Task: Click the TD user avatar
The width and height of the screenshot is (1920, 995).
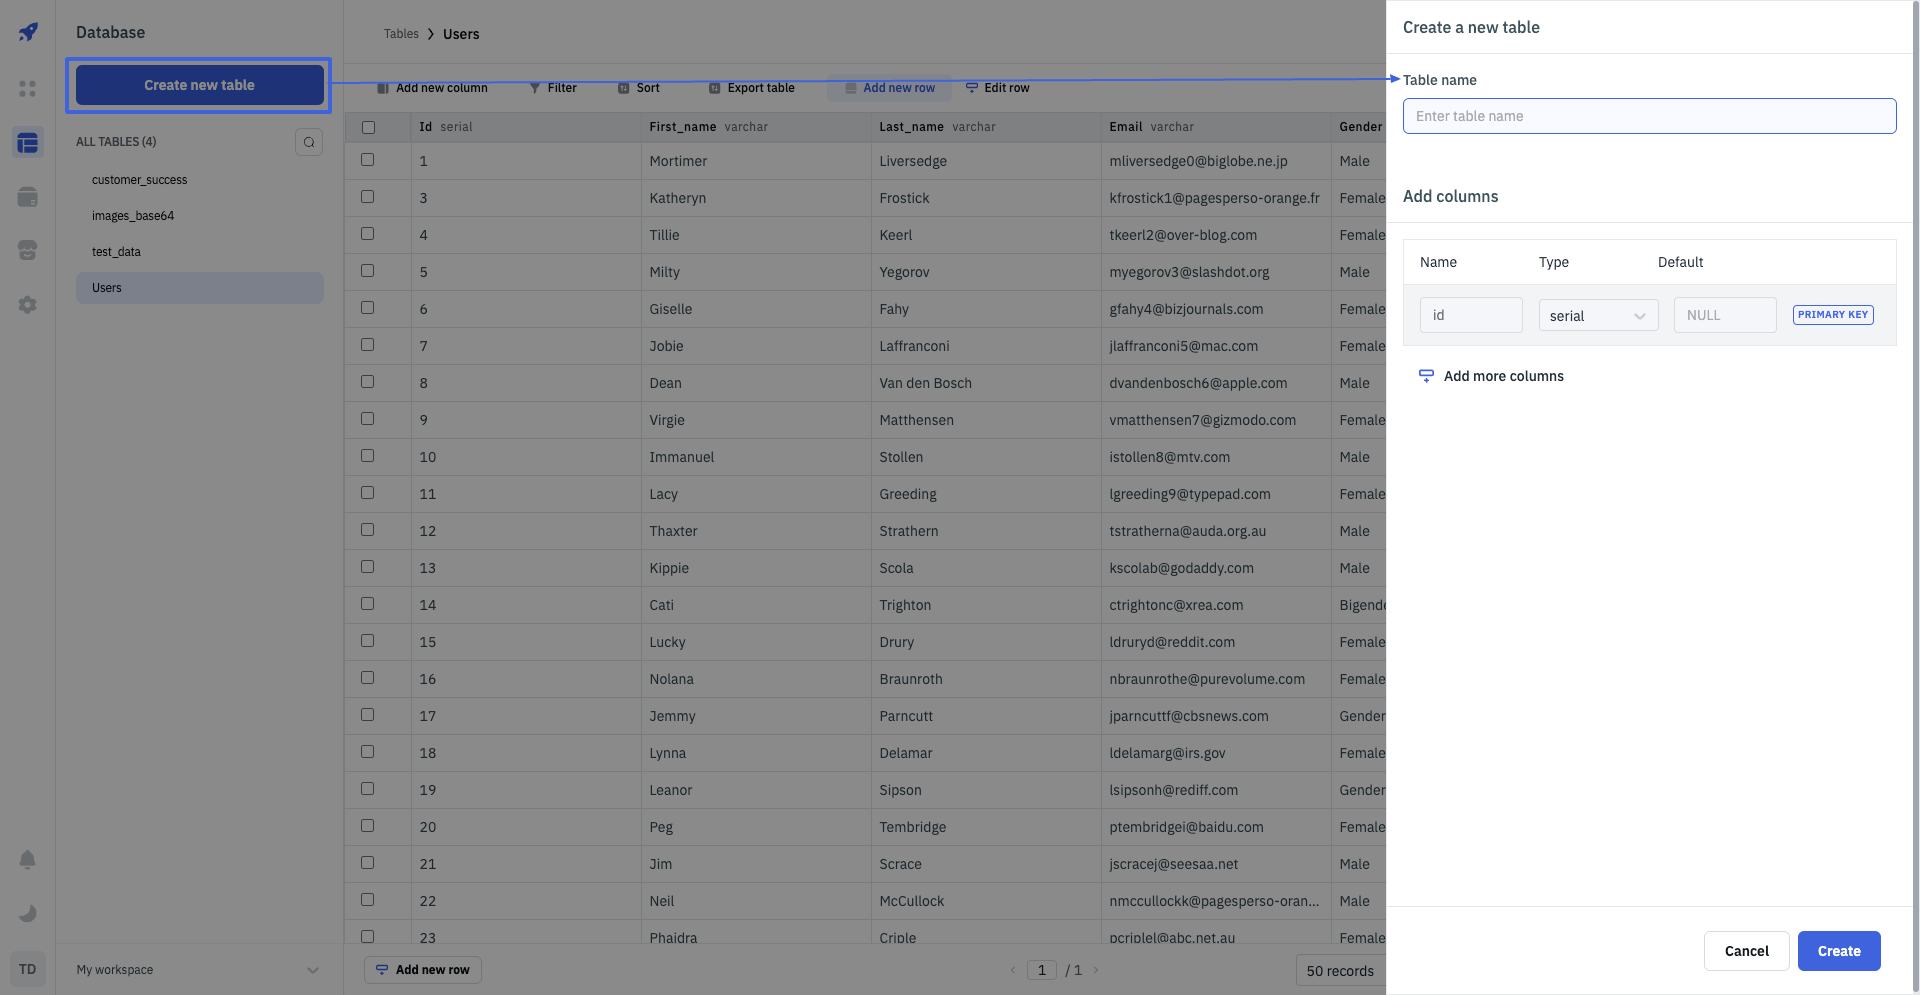Action: 28,969
